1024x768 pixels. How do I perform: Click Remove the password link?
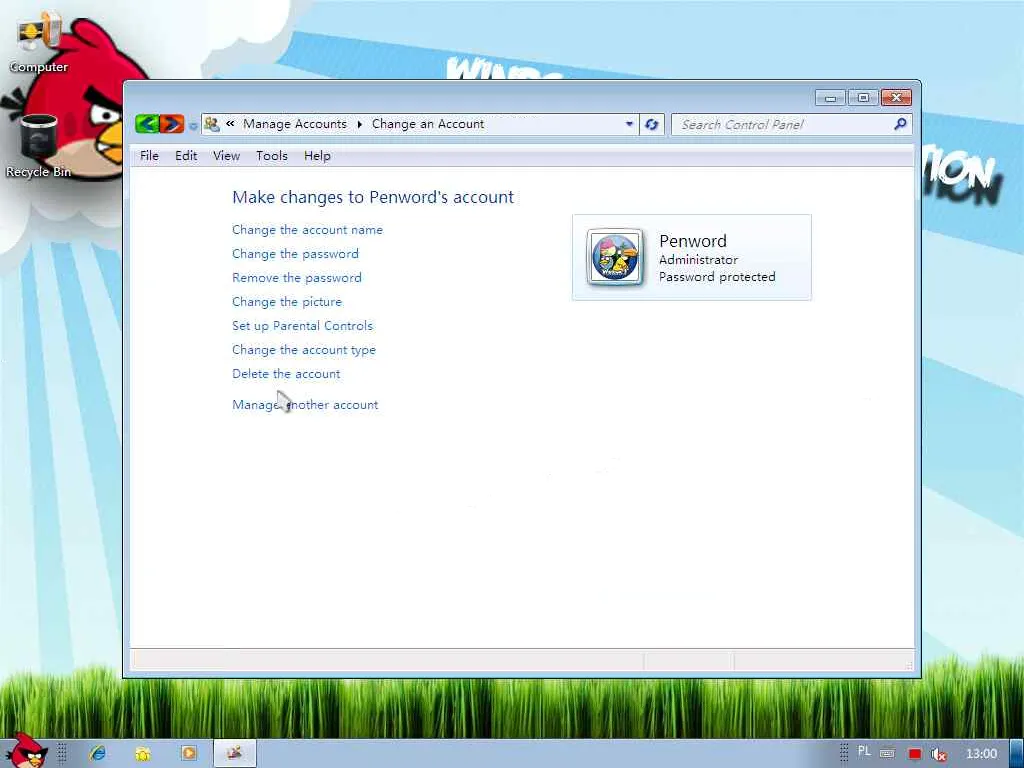click(296, 278)
